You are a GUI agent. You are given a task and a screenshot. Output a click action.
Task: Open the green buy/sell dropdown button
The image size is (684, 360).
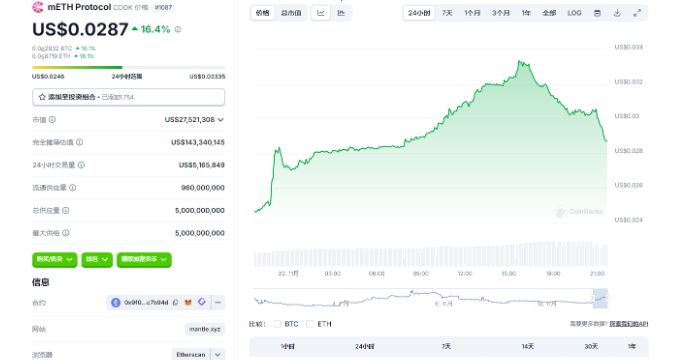click(55, 260)
